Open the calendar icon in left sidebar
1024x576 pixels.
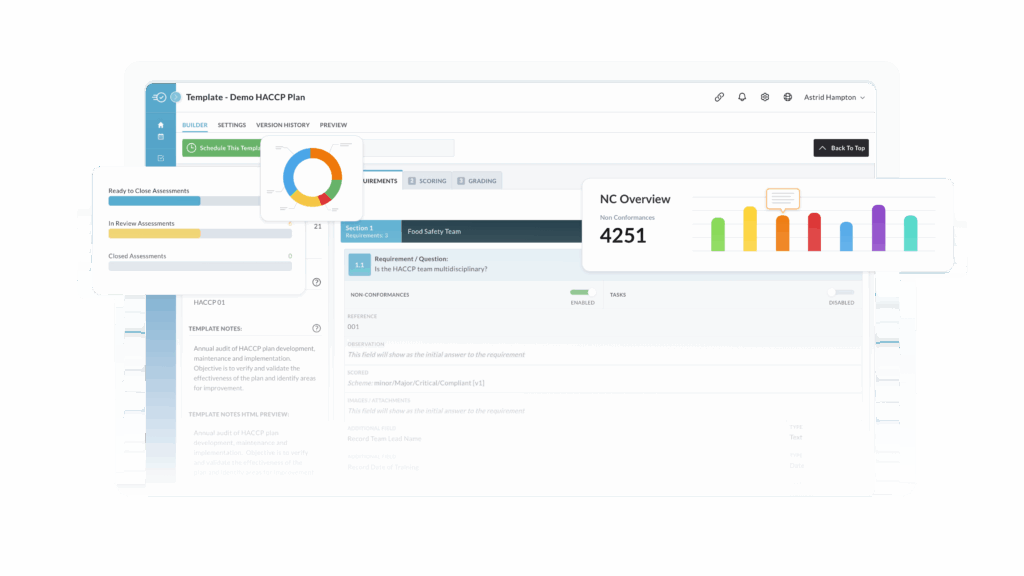160,135
